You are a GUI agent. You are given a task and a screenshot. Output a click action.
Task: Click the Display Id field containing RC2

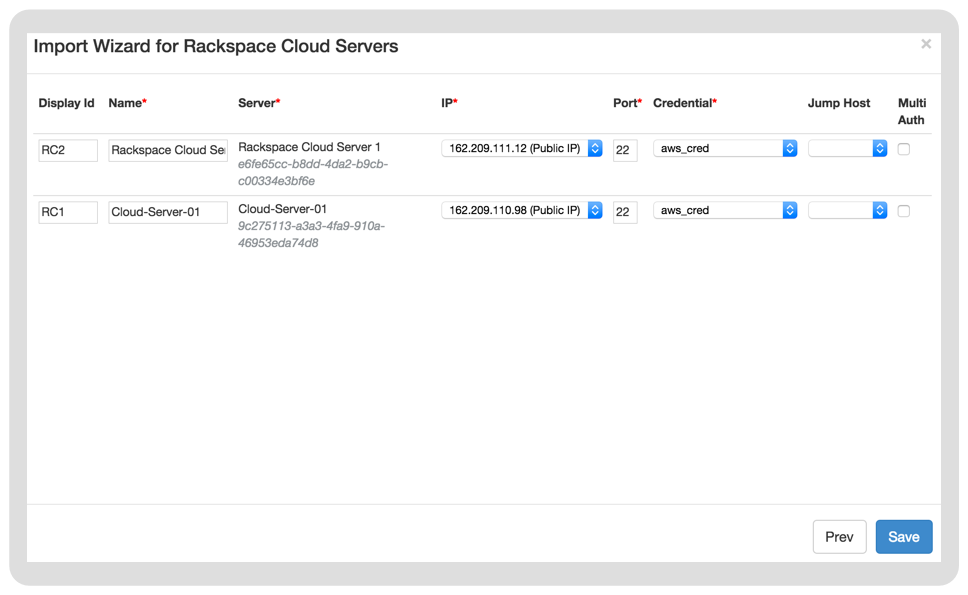coord(68,150)
